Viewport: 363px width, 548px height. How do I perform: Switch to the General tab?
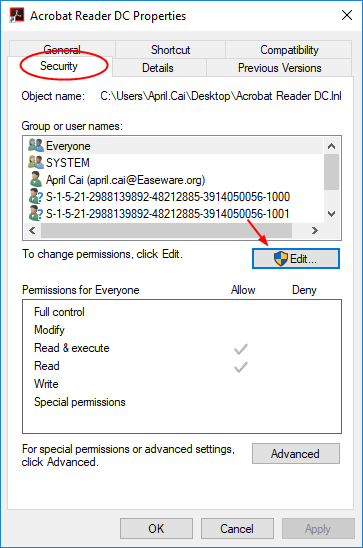click(x=62, y=49)
